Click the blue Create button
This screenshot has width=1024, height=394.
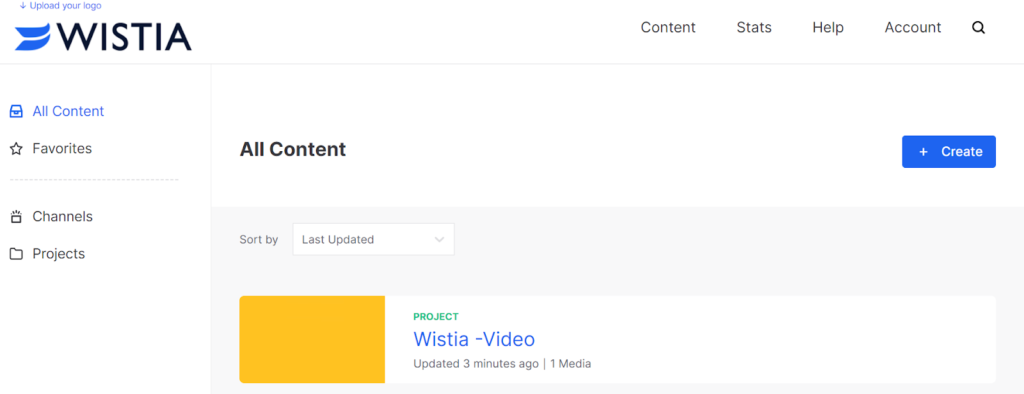[949, 152]
